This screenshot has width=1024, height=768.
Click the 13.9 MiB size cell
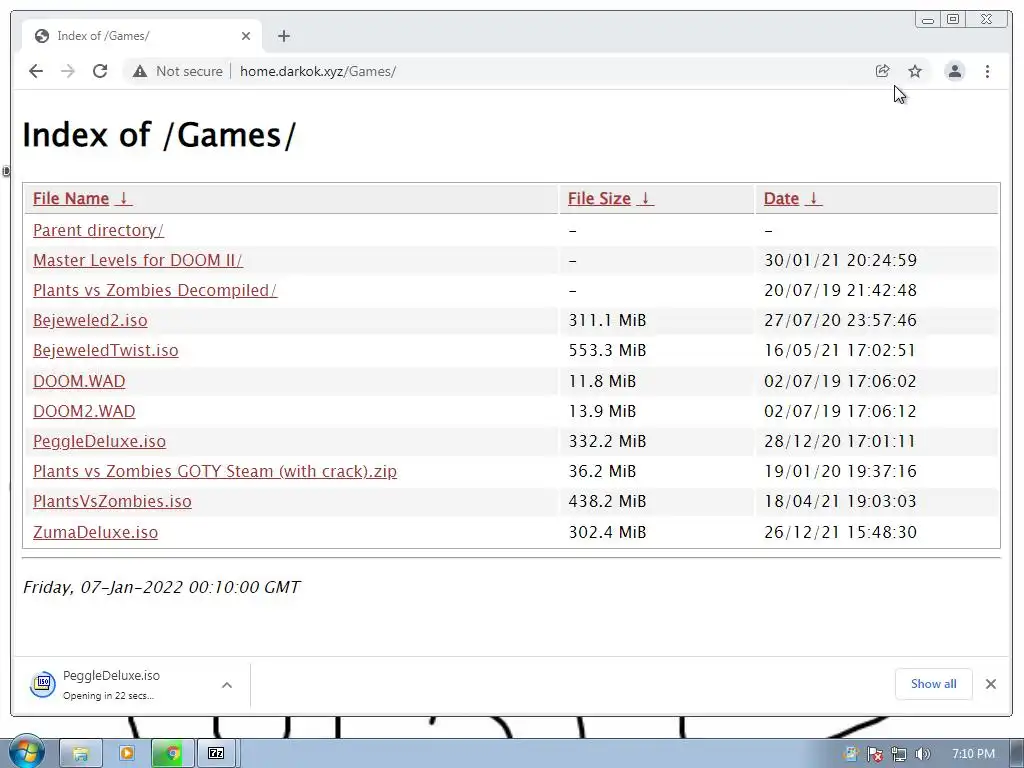602,411
